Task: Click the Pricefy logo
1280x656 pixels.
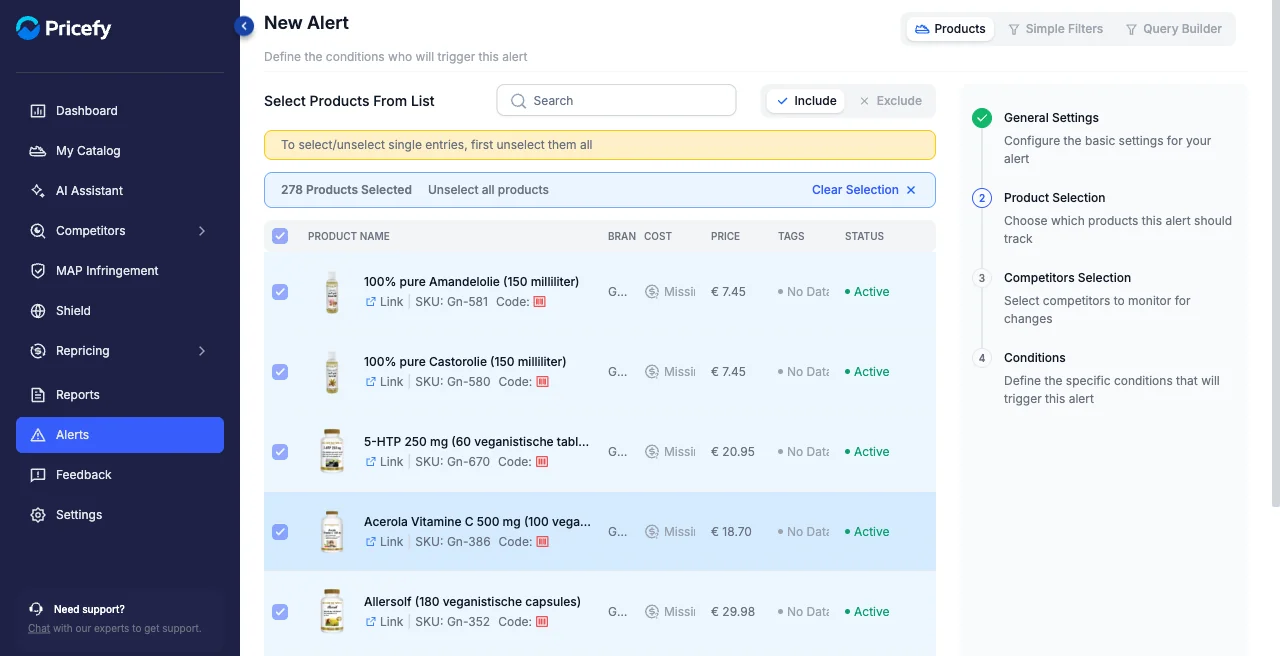Action: tap(64, 28)
